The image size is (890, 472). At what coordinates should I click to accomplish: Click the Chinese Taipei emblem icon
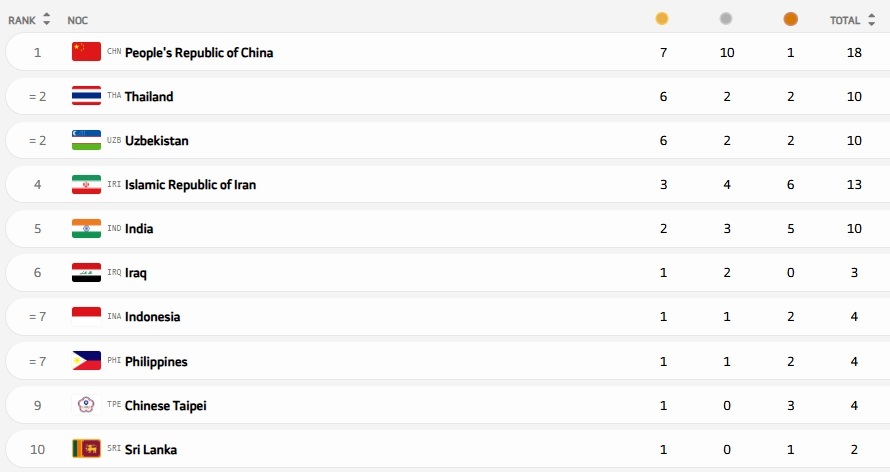point(86,405)
